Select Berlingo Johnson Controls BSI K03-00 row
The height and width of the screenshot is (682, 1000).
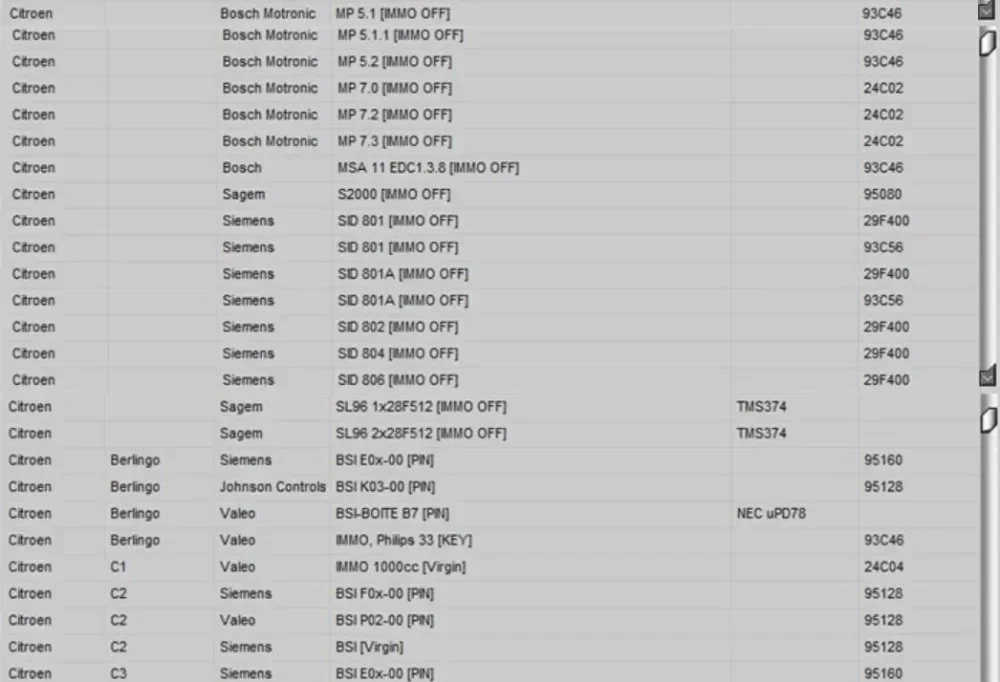490,487
